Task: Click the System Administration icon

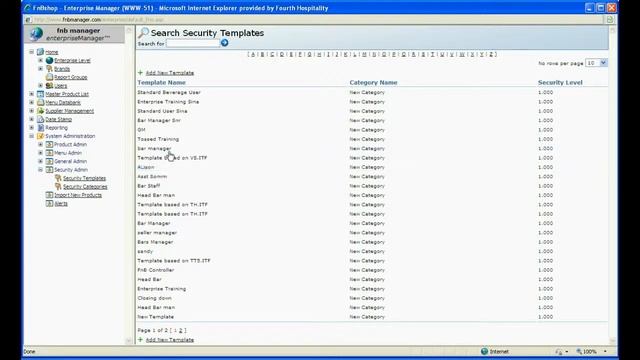Action: coord(40,136)
